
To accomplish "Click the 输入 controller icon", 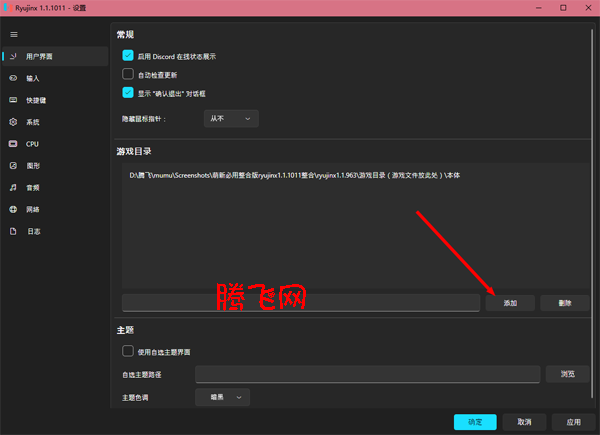I will tap(13, 78).
